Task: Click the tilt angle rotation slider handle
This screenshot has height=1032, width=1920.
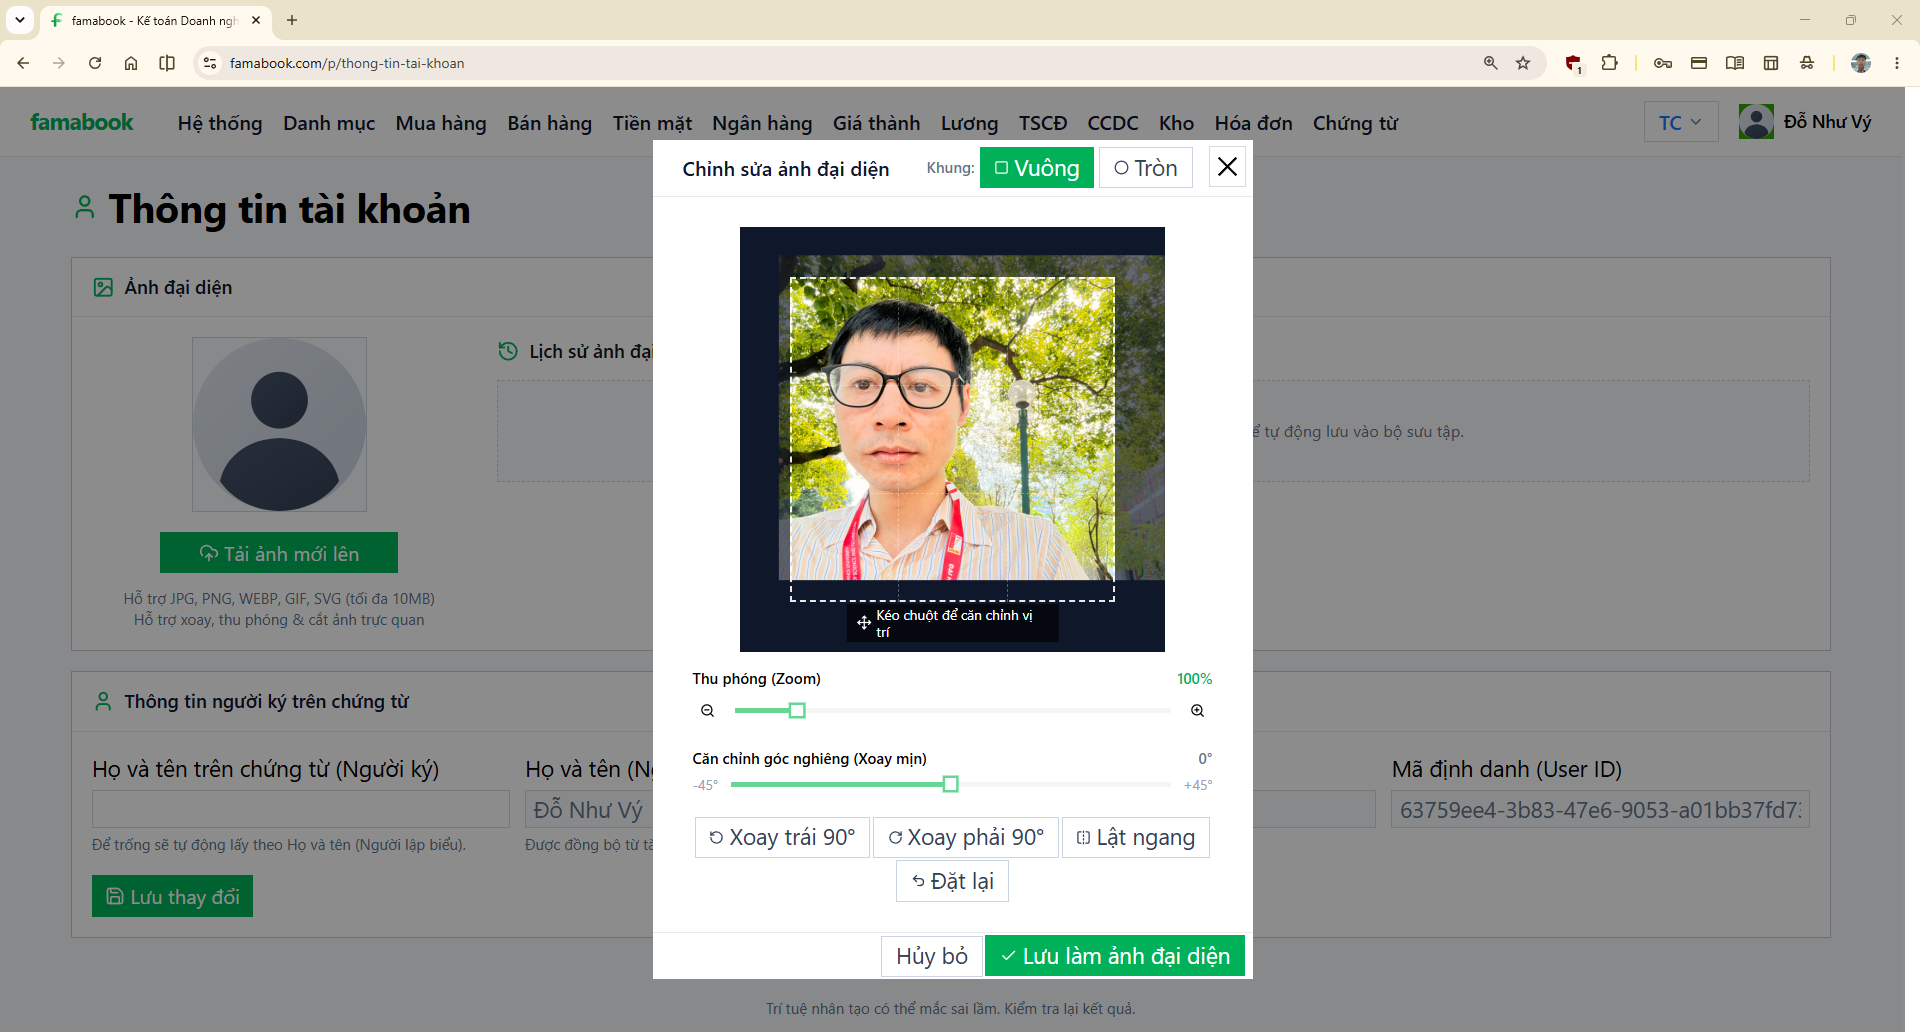Action: (951, 784)
